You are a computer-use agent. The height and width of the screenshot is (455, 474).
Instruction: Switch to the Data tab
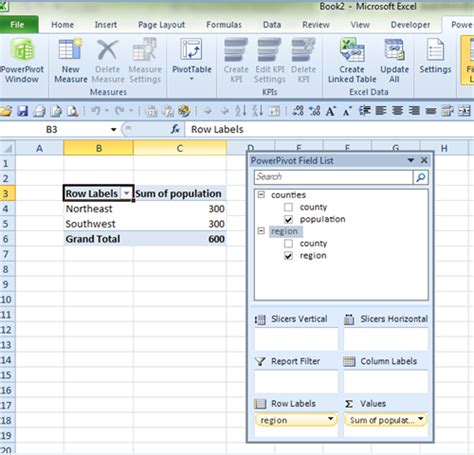[272, 25]
